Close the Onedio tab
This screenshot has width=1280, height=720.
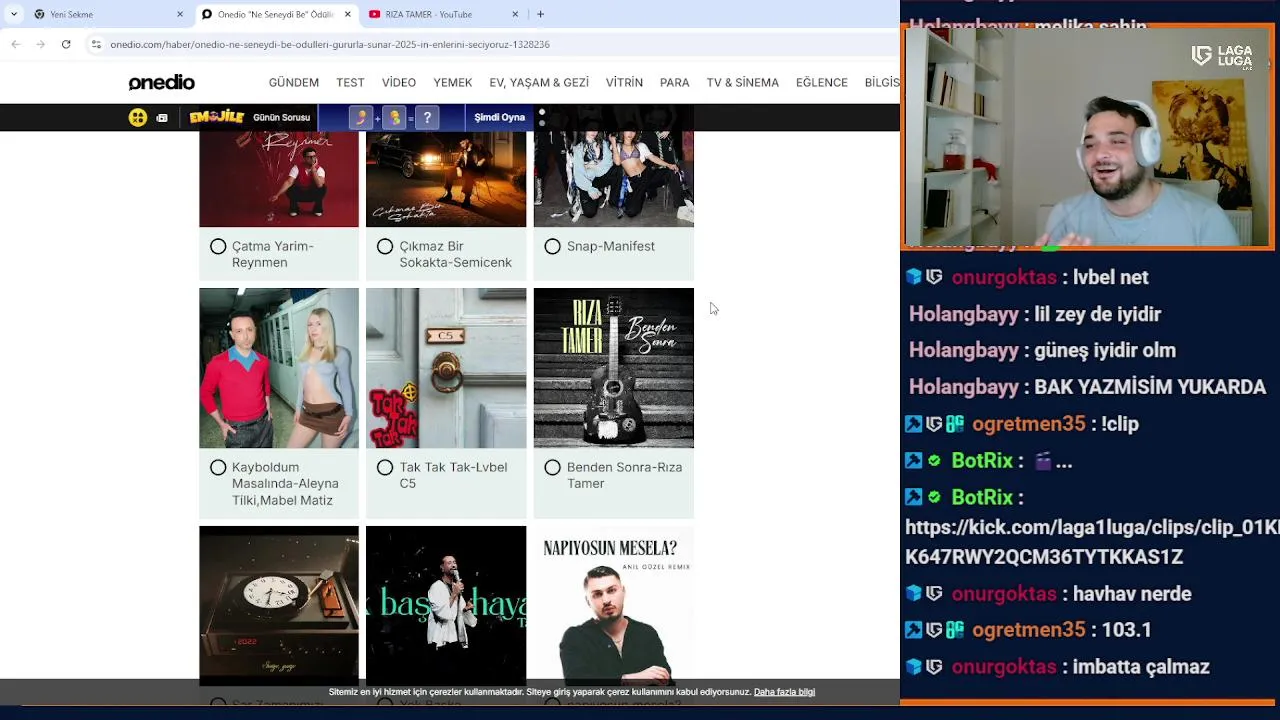348,14
